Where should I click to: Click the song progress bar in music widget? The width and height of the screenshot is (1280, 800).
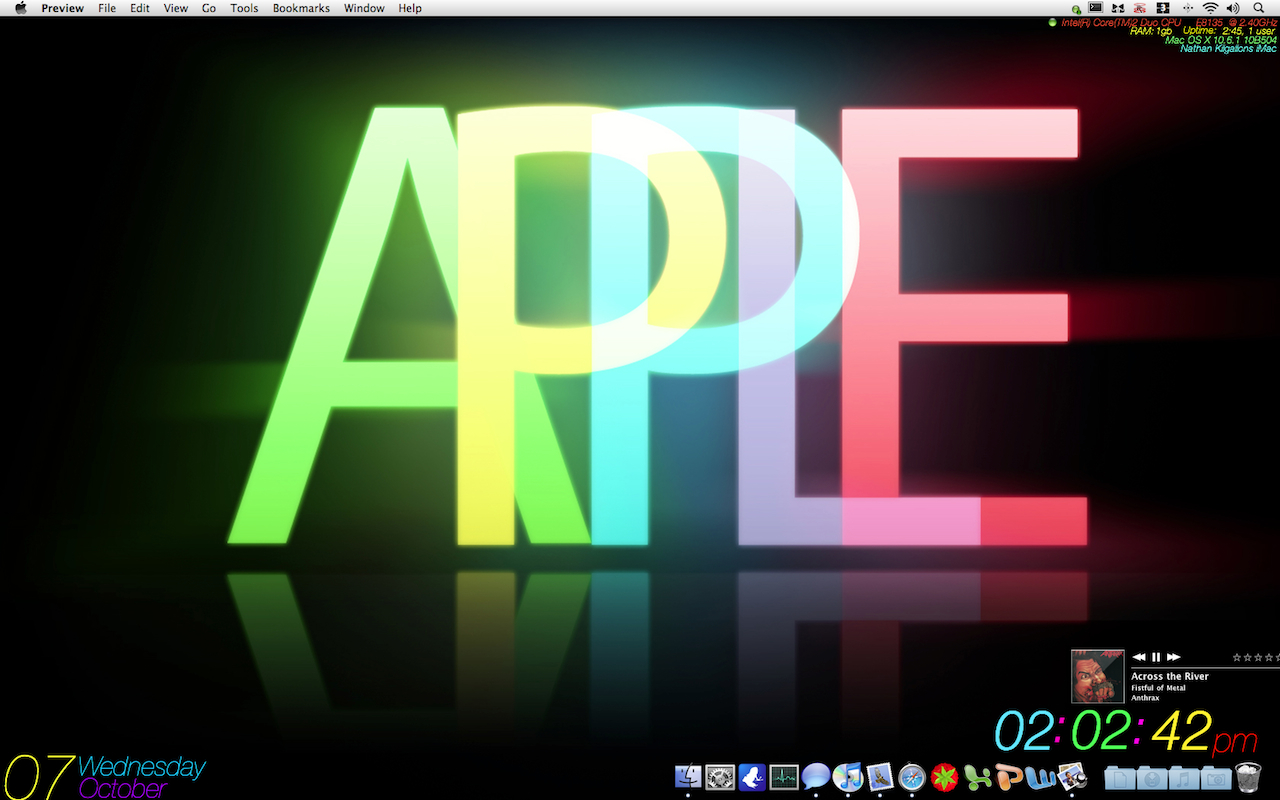[1205, 667]
